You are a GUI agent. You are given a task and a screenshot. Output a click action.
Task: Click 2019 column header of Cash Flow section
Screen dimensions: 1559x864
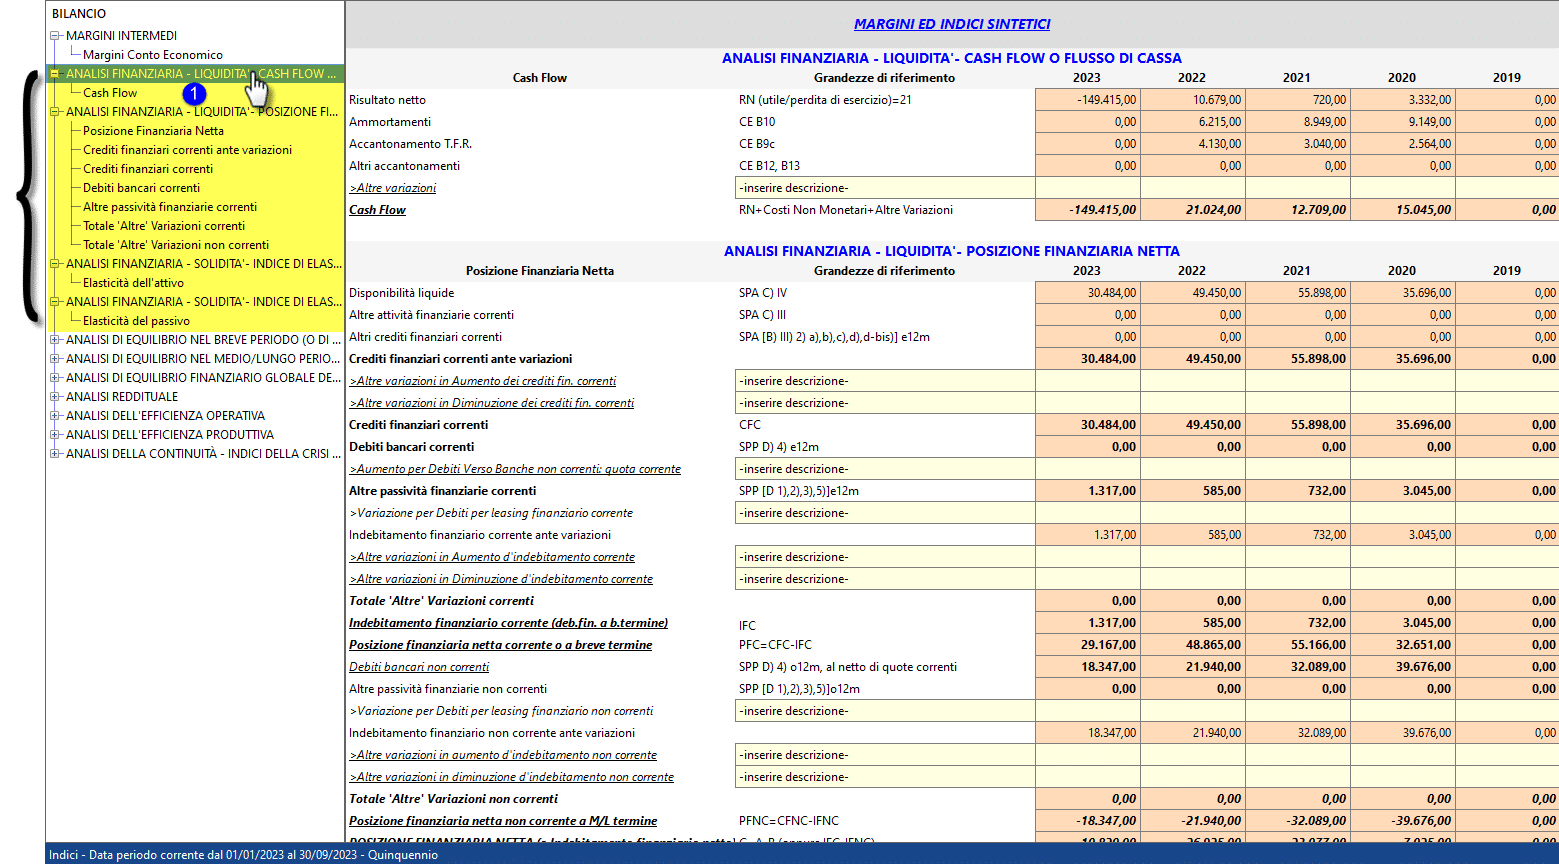click(x=1506, y=78)
